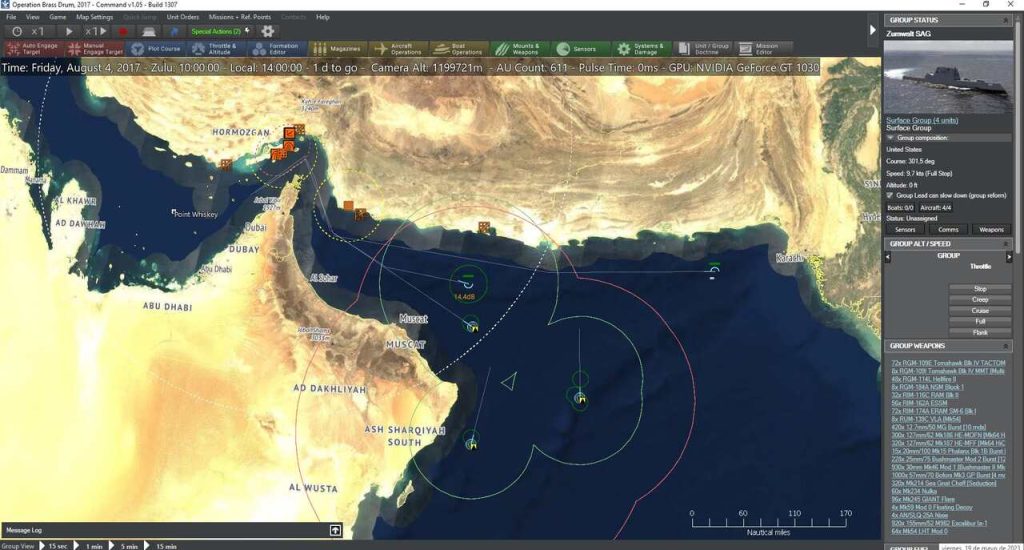Open Aircraft Operations
The width and height of the screenshot is (1024, 550).
398,49
